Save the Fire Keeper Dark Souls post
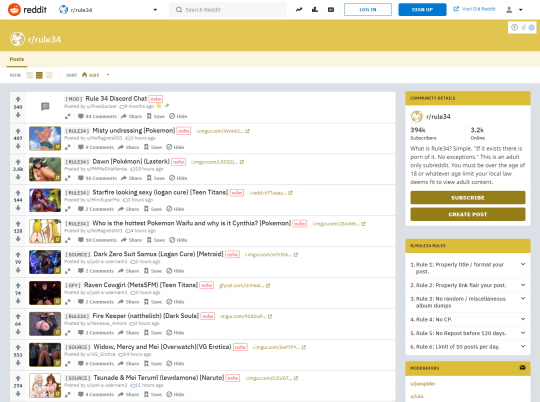 click(153, 333)
